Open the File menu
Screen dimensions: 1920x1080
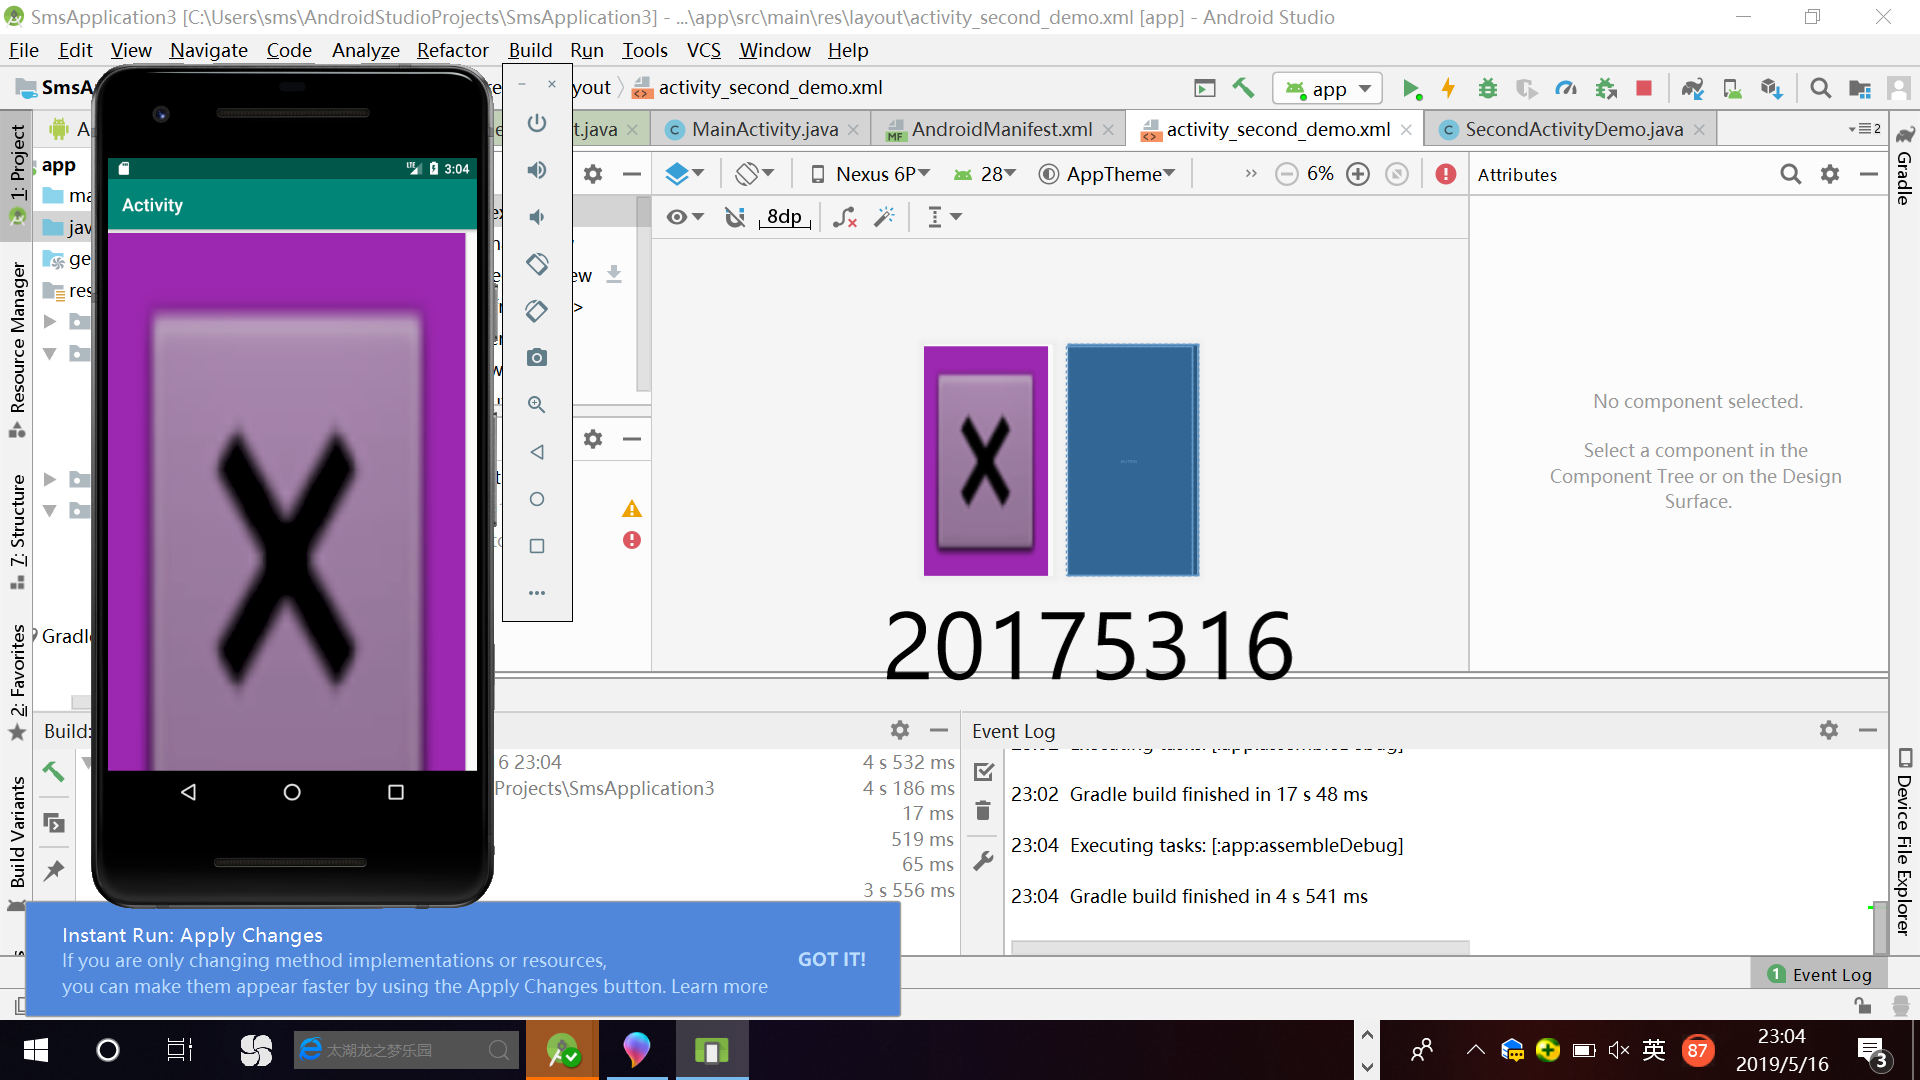[x=24, y=50]
